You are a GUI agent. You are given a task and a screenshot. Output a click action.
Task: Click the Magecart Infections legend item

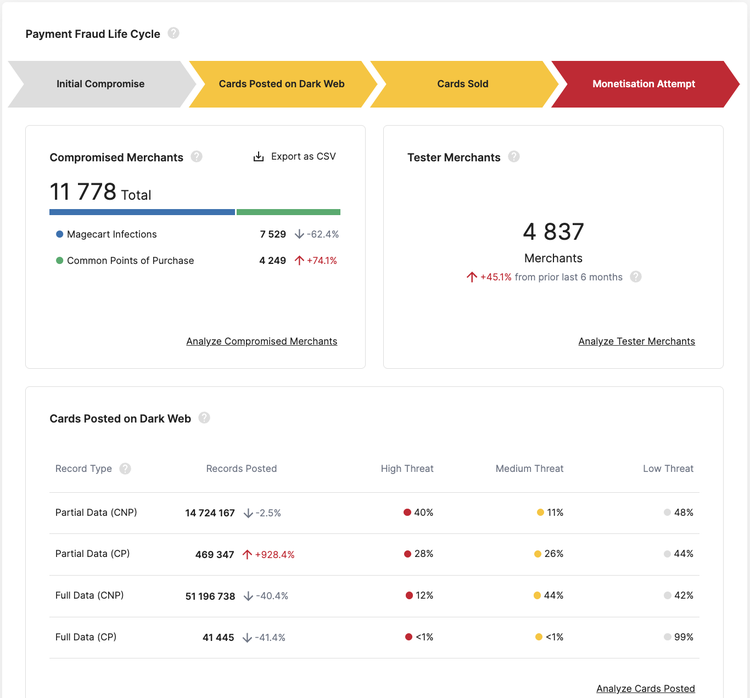(x=111, y=234)
